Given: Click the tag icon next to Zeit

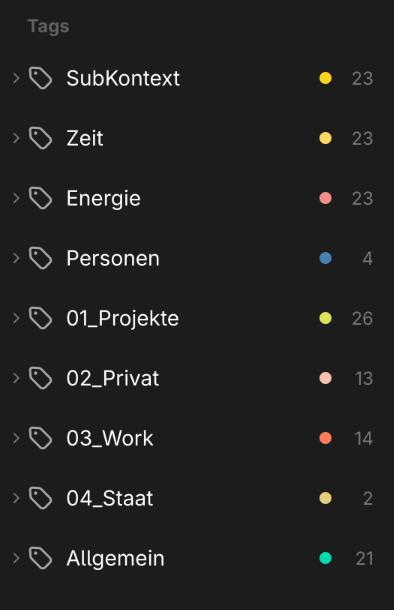Looking at the screenshot, I should coord(40,138).
